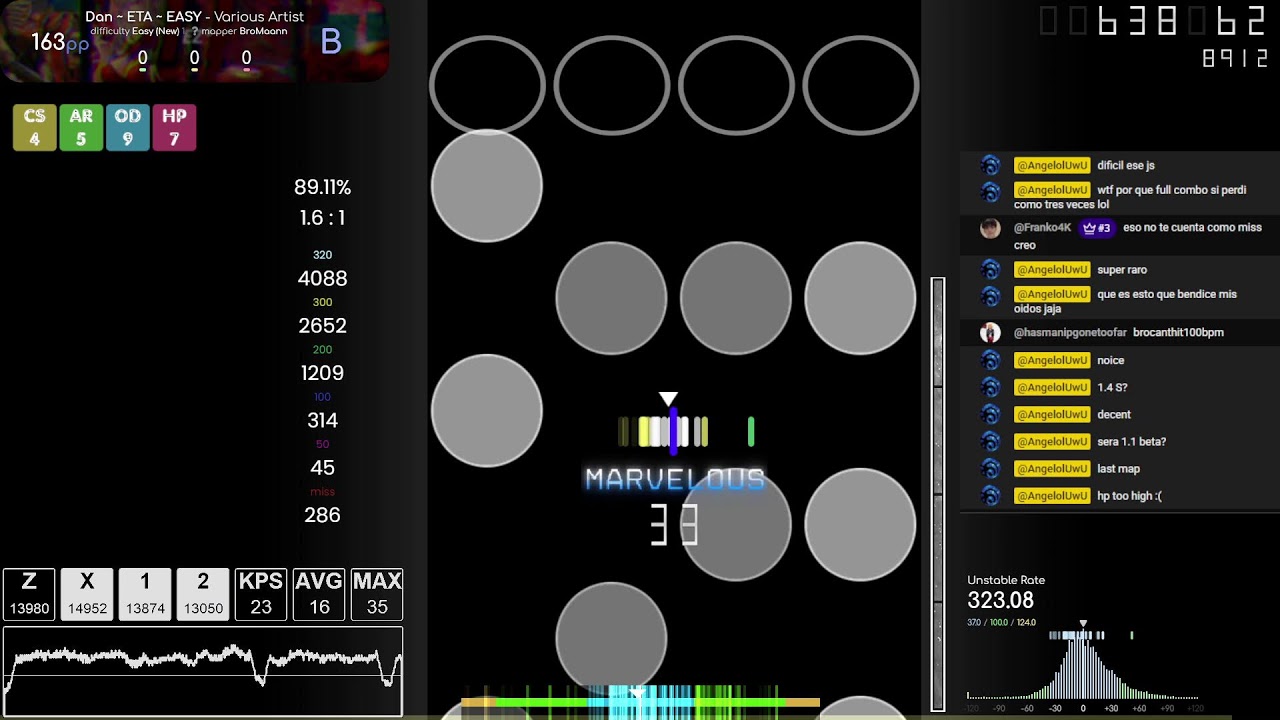This screenshot has height=720, width=1280.
Task: Click the rightmost receptor ring at the top
Action: (x=860, y=85)
